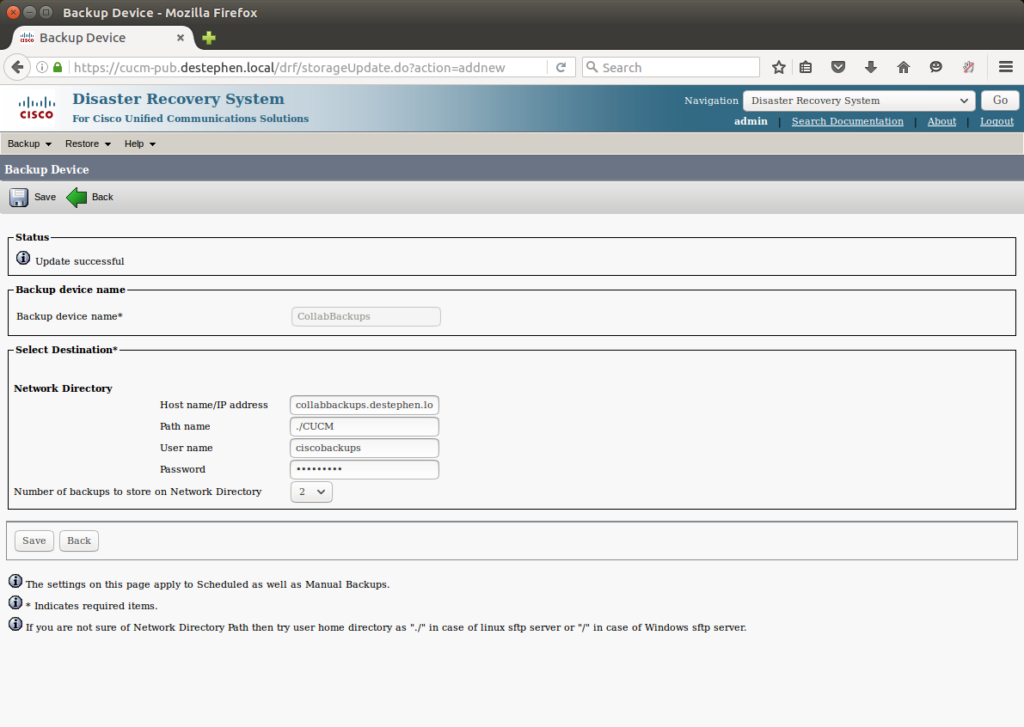Click the Path name field
This screenshot has height=727, width=1024.
(364, 427)
